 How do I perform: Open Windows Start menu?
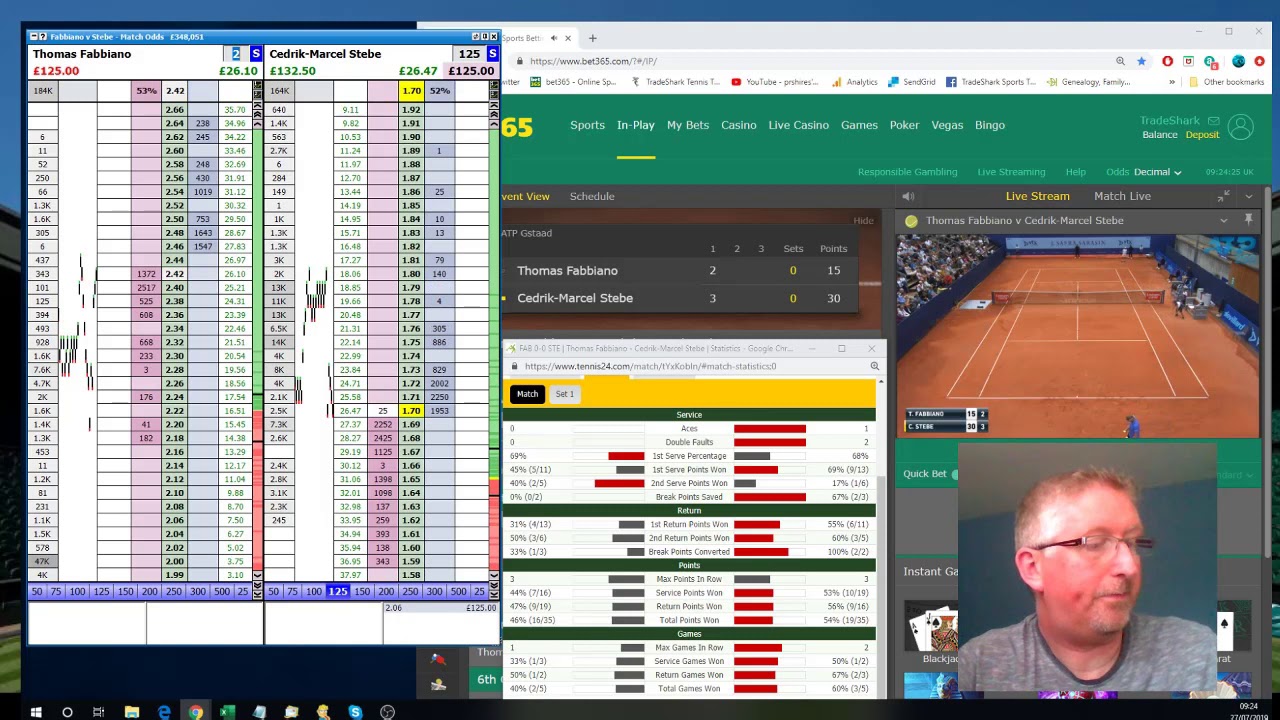pyautogui.click(x=36, y=712)
